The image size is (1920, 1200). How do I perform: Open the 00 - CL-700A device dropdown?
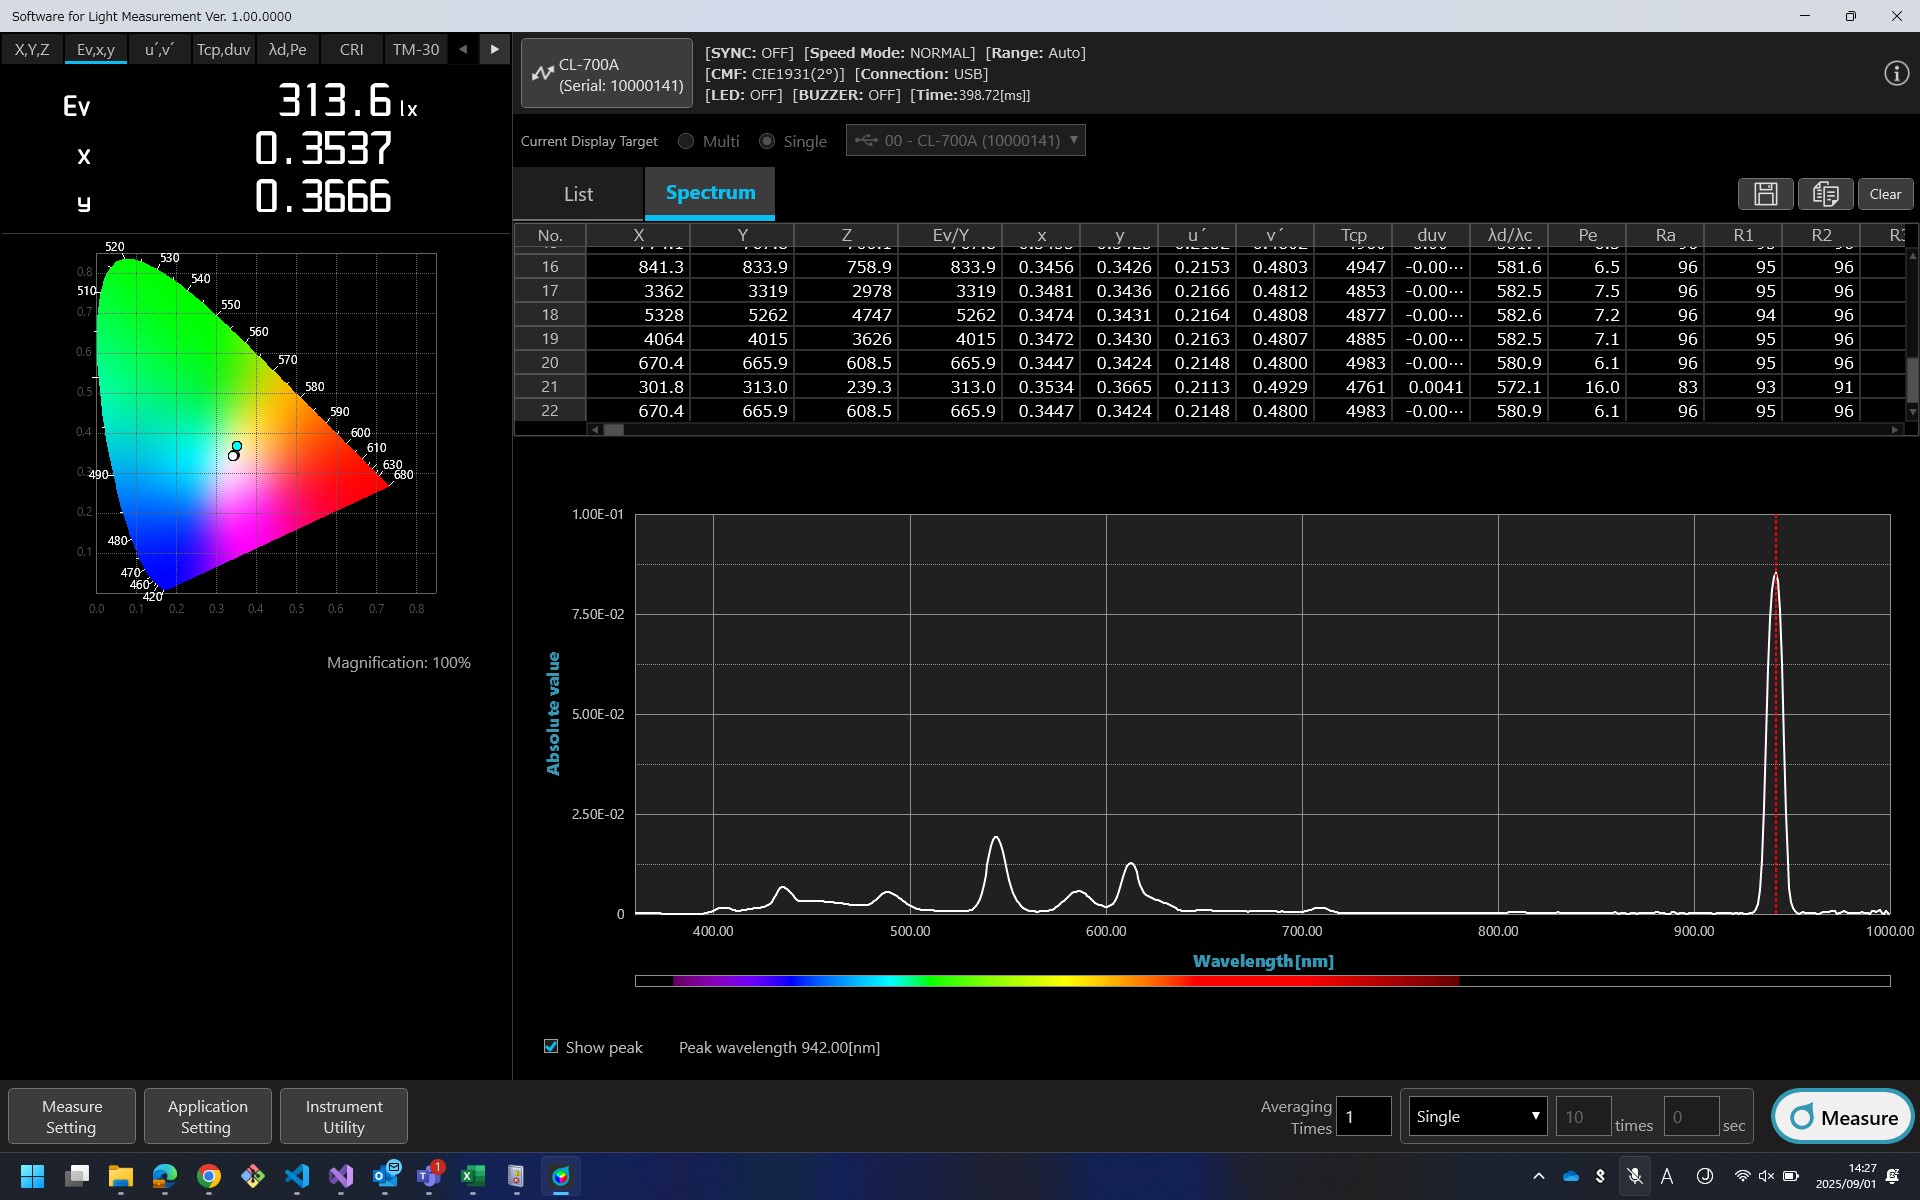965,140
